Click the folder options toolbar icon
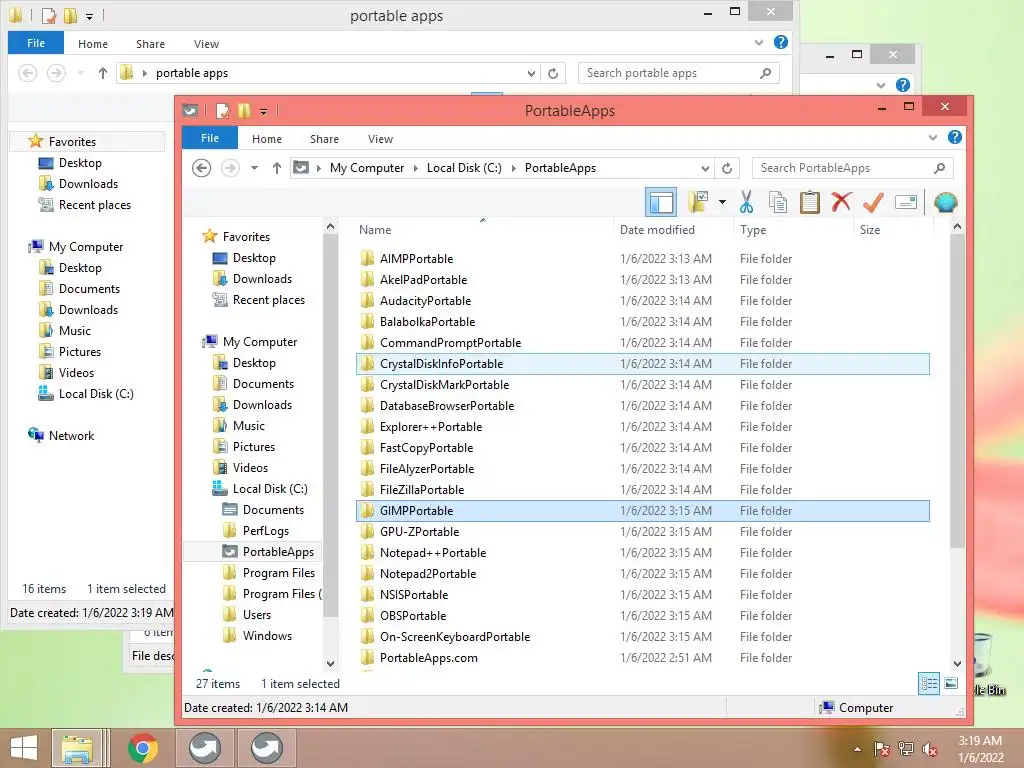This screenshot has height=768, width=1024. click(697, 202)
